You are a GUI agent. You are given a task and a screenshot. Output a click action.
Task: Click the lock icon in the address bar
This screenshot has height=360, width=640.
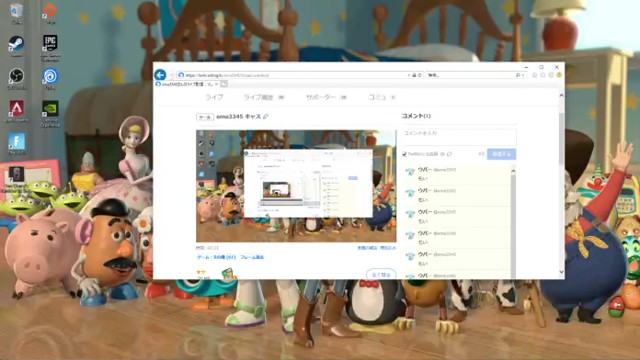pyautogui.click(x=414, y=75)
